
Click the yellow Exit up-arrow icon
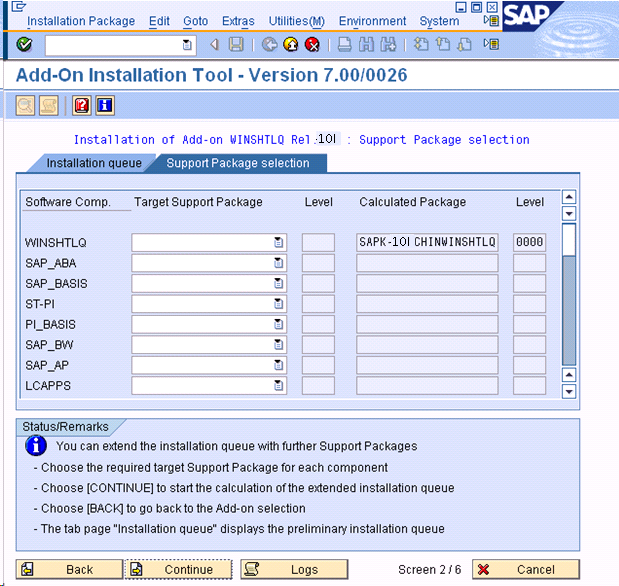pyautogui.click(x=291, y=45)
